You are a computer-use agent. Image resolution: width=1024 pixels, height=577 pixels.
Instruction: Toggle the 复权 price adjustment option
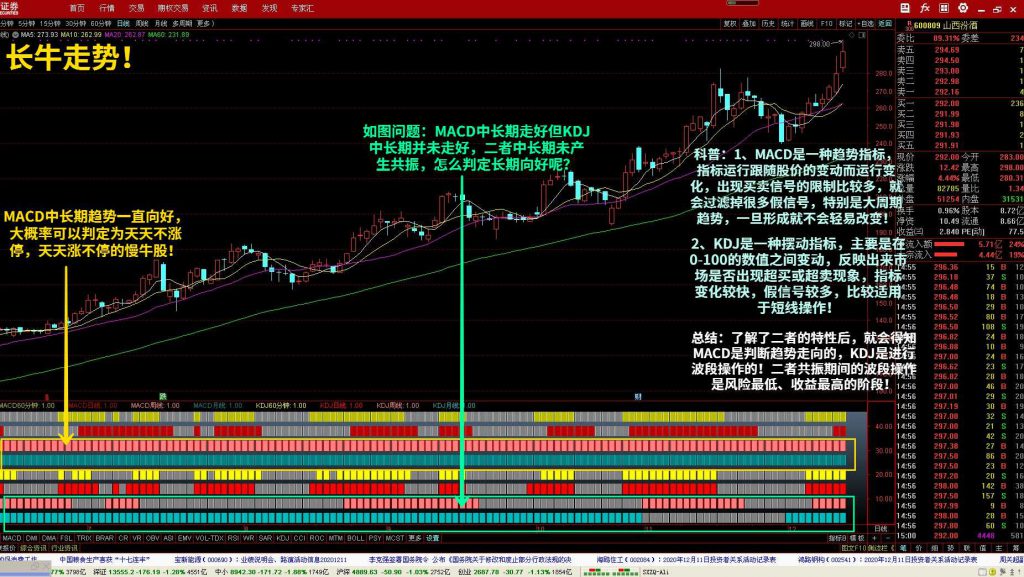click(x=730, y=21)
